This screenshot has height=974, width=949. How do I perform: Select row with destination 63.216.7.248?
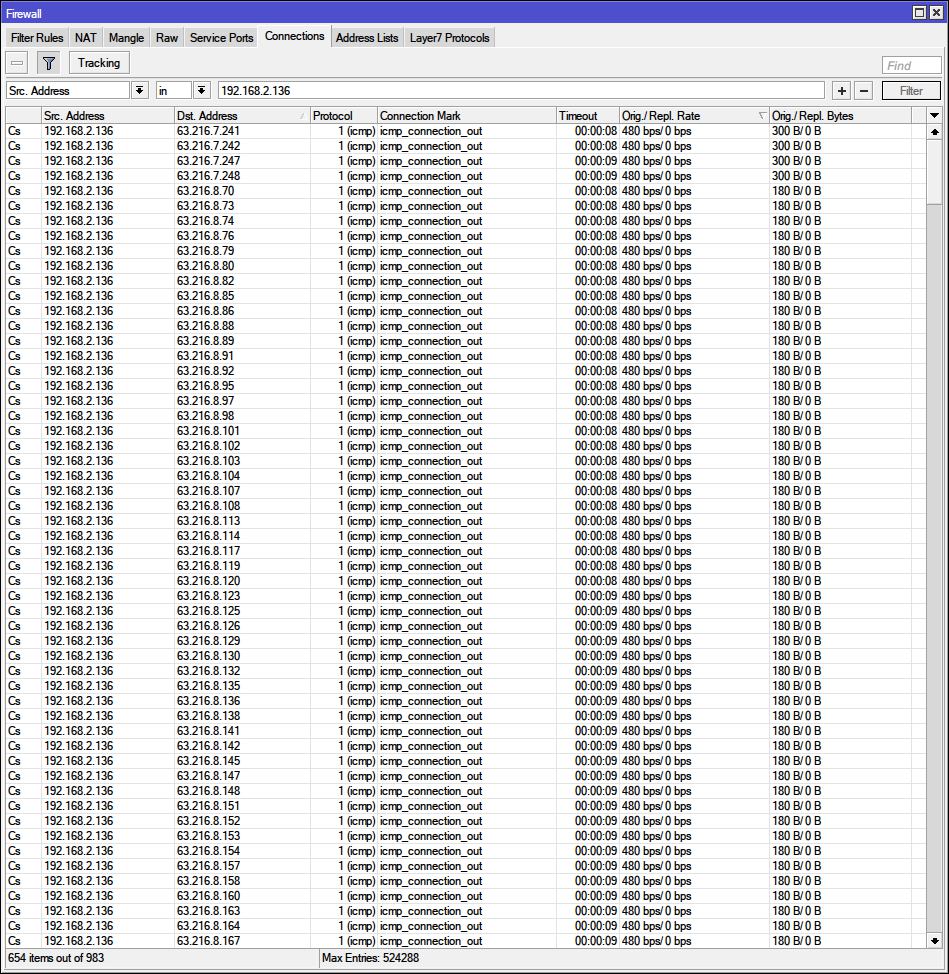click(x=465, y=176)
